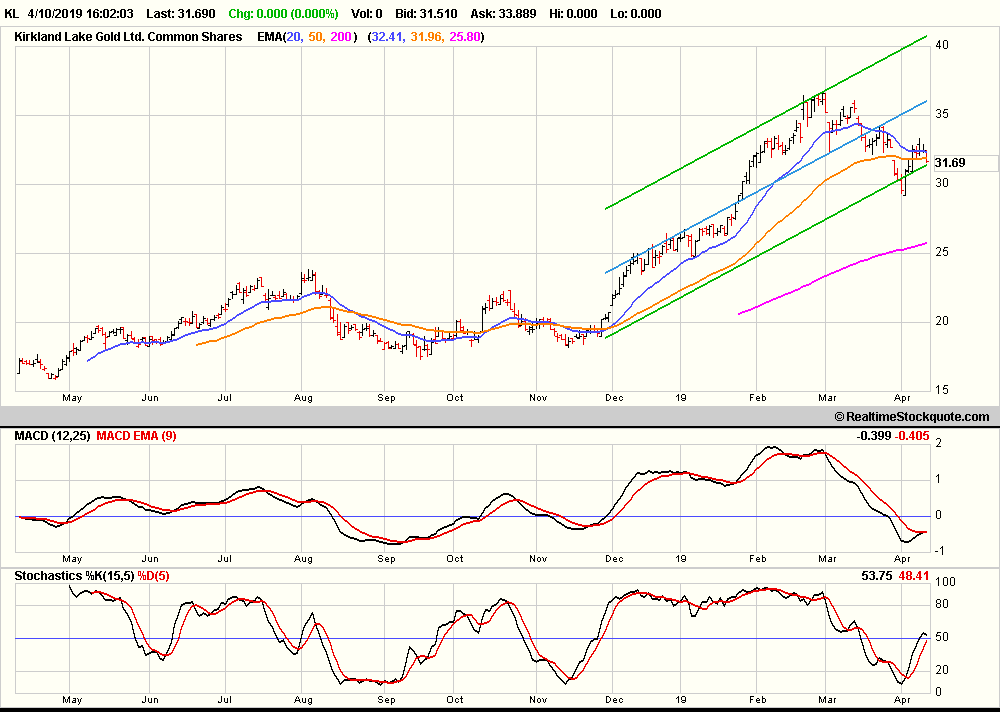The image size is (1000, 712).
Task: Select the Bid: 31.510 value
Action: click(x=426, y=13)
